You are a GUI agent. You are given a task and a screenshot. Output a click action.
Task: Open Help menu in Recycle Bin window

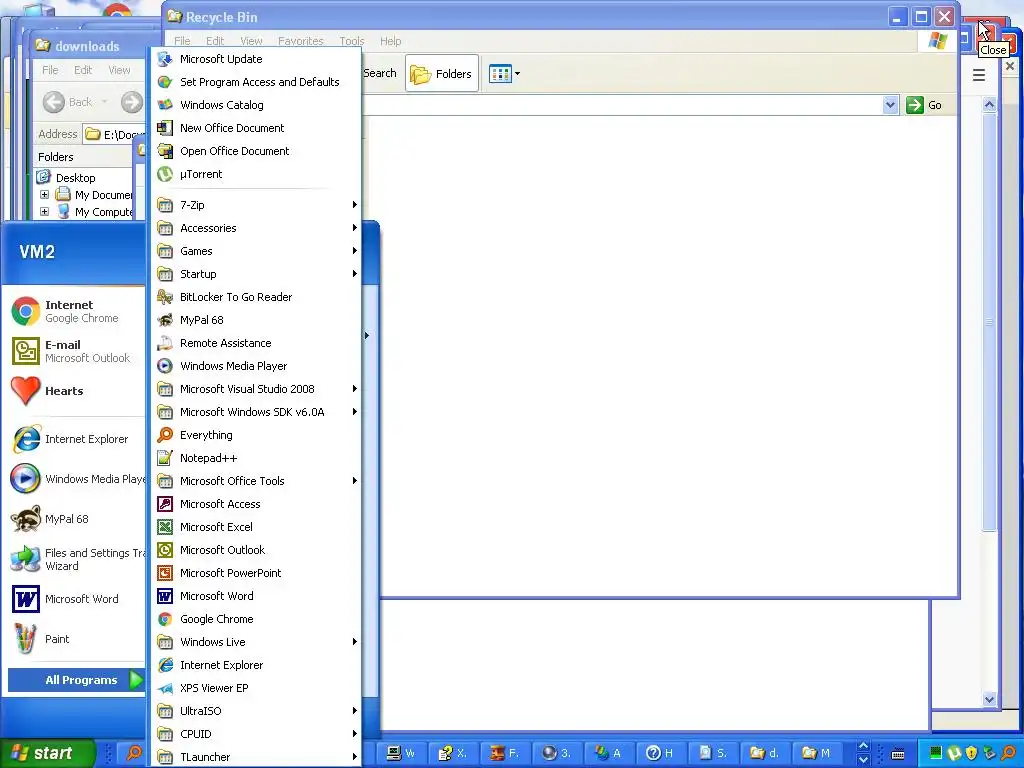tap(391, 40)
